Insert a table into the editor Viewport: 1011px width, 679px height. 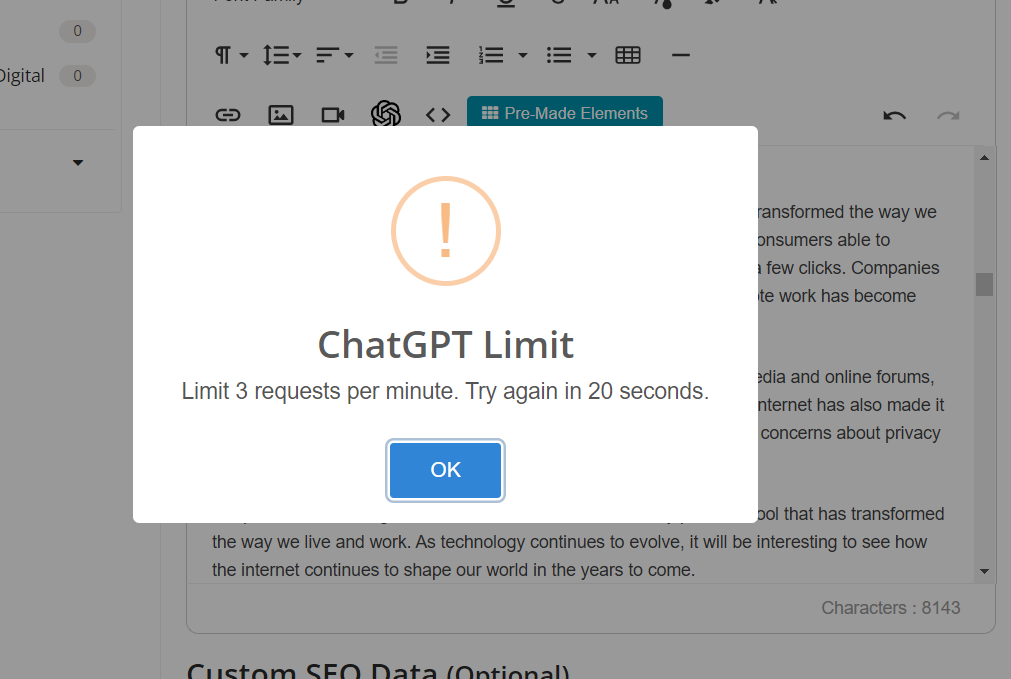627,55
